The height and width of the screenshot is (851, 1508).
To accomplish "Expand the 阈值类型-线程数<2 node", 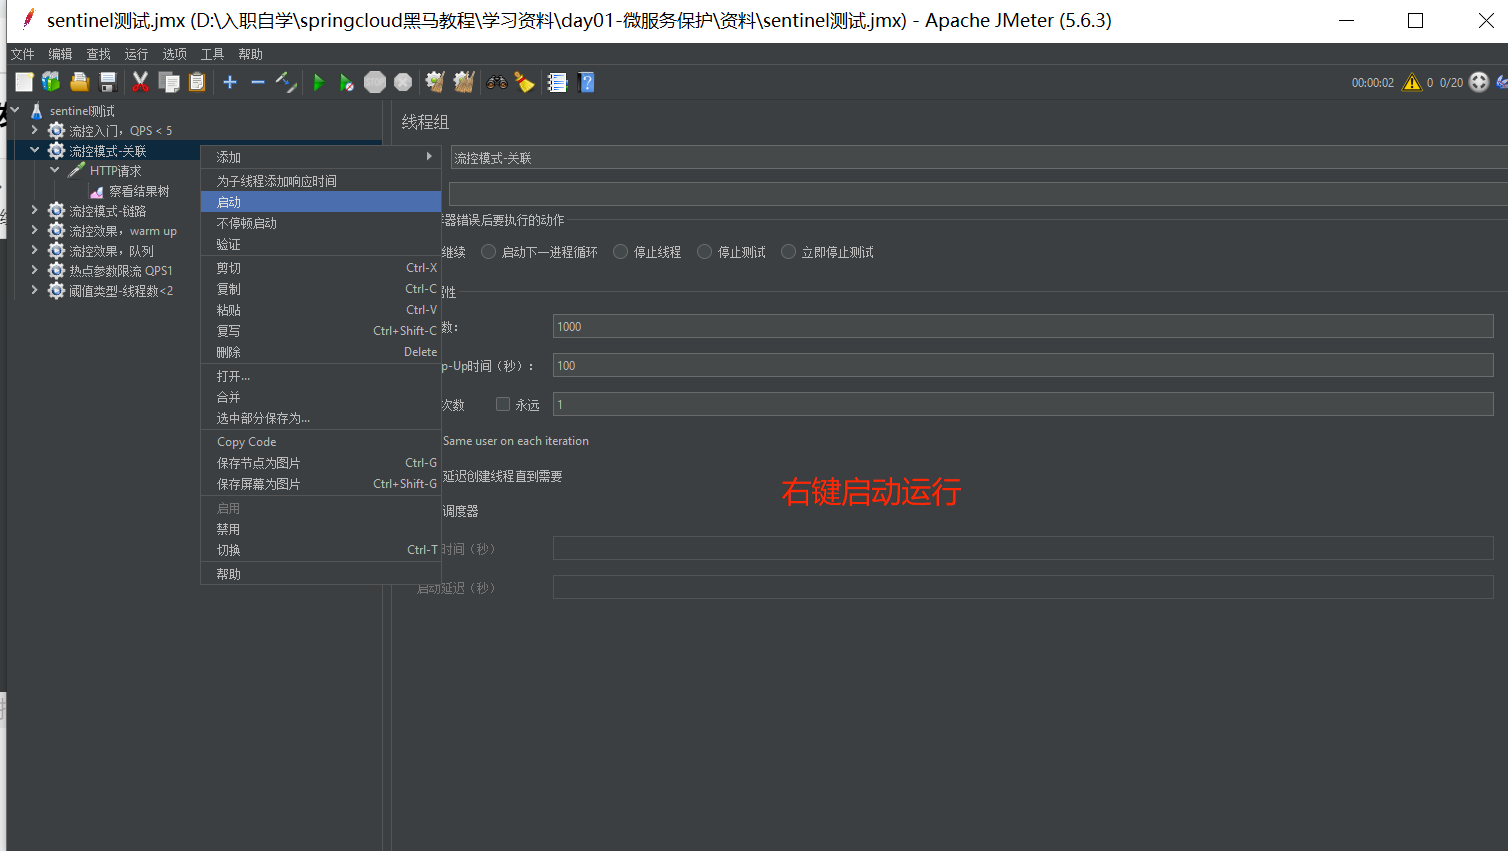I will tap(34, 290).
